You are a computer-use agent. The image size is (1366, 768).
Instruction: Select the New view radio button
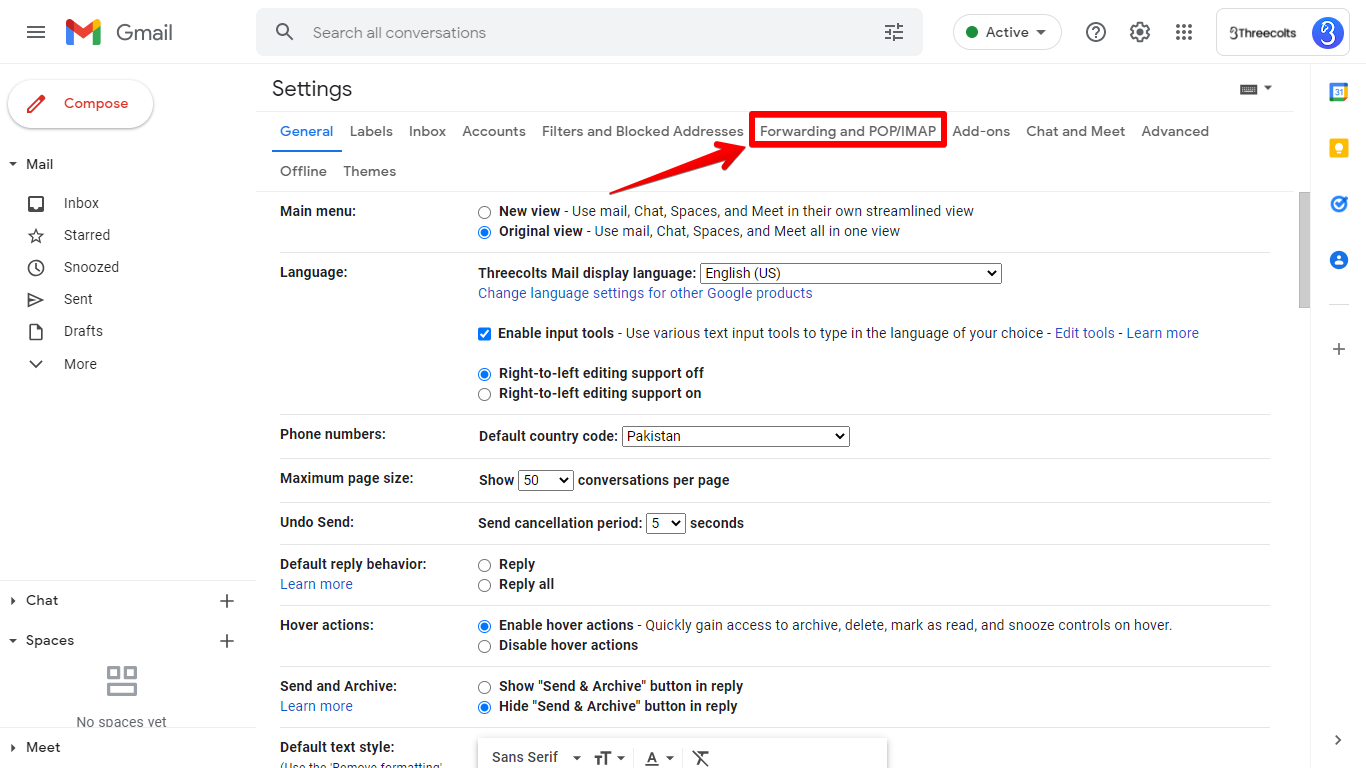pyautogui.click(x=485, y=212)
